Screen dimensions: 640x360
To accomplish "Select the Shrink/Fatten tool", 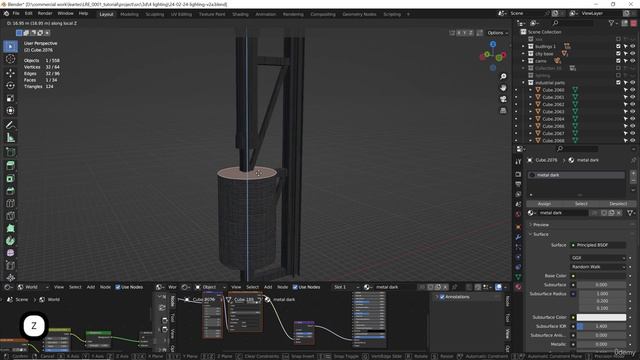I will pyautogui.click(x=11, y=278).
